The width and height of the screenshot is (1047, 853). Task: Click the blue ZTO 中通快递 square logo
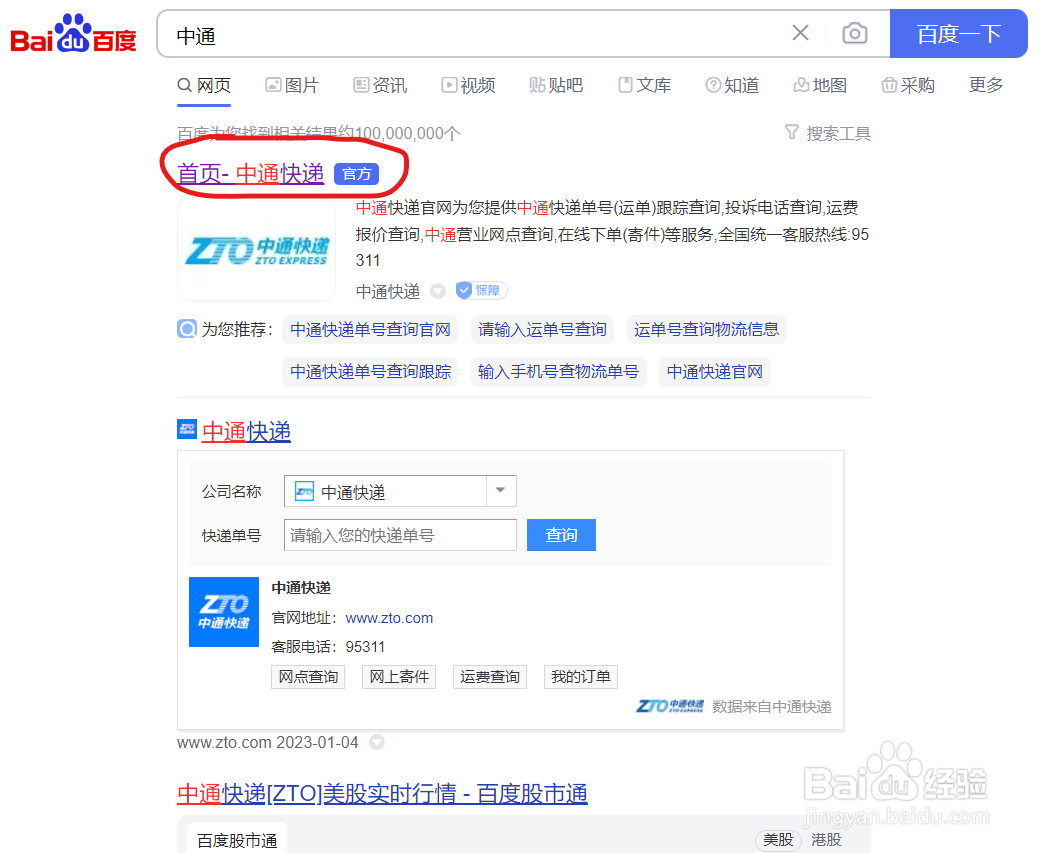224,612
